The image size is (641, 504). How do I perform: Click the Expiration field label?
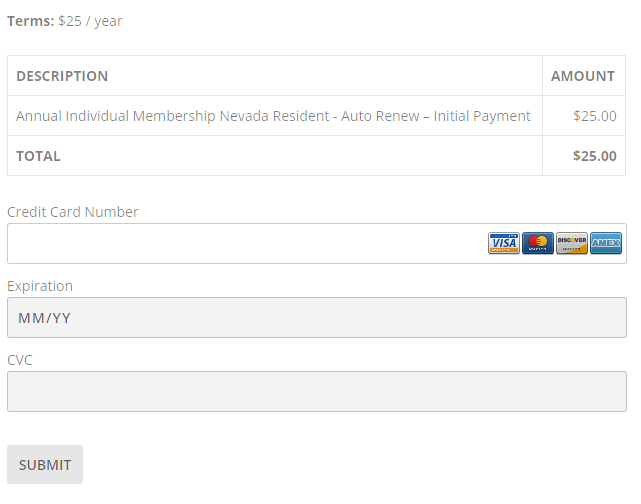coord(40,286)
